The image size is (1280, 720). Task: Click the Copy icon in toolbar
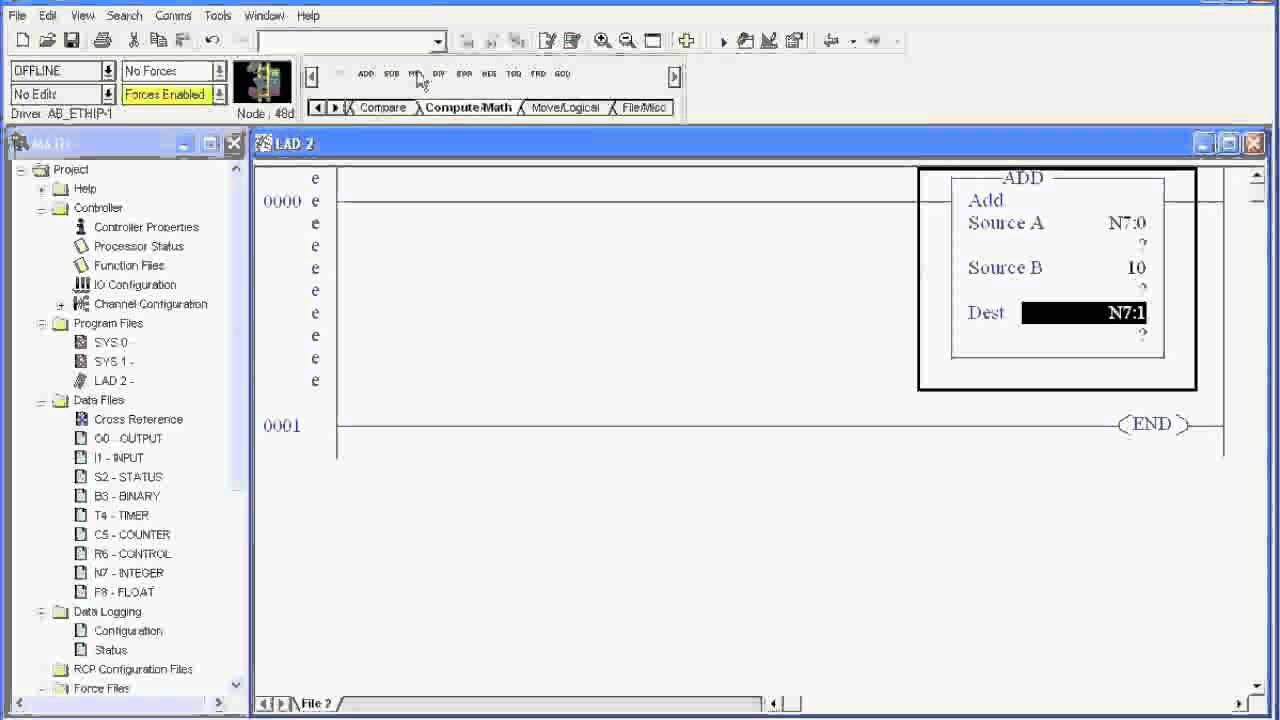click(158, 41)
